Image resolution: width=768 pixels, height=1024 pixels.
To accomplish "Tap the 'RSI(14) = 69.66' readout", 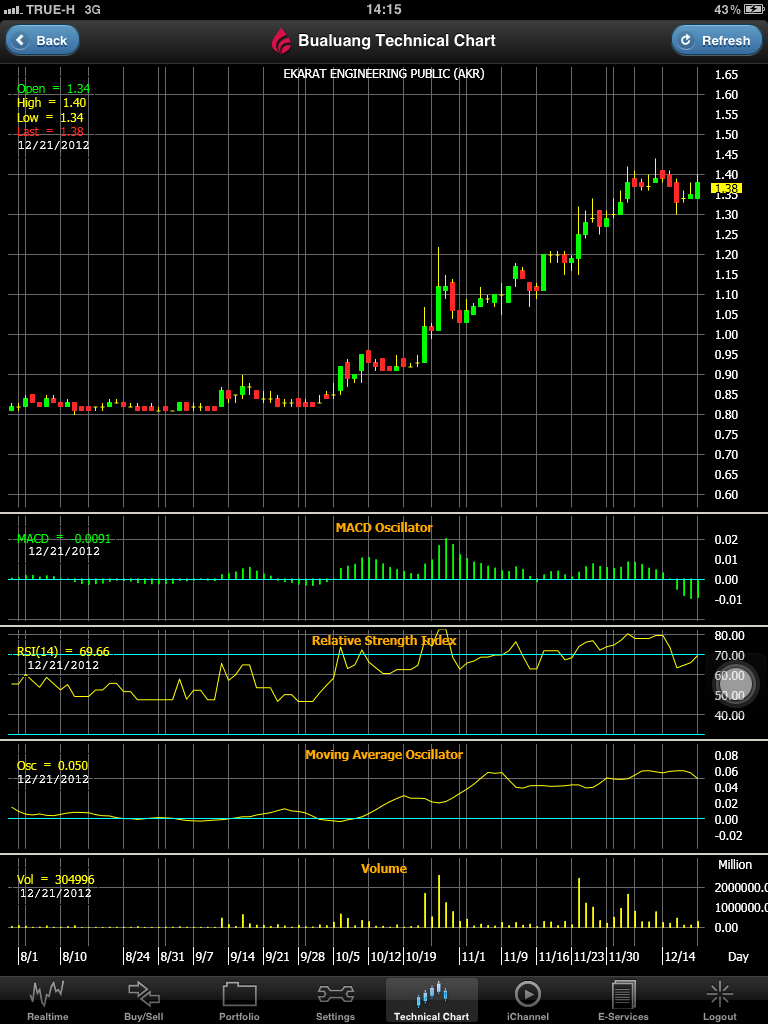I will [63, 651].
